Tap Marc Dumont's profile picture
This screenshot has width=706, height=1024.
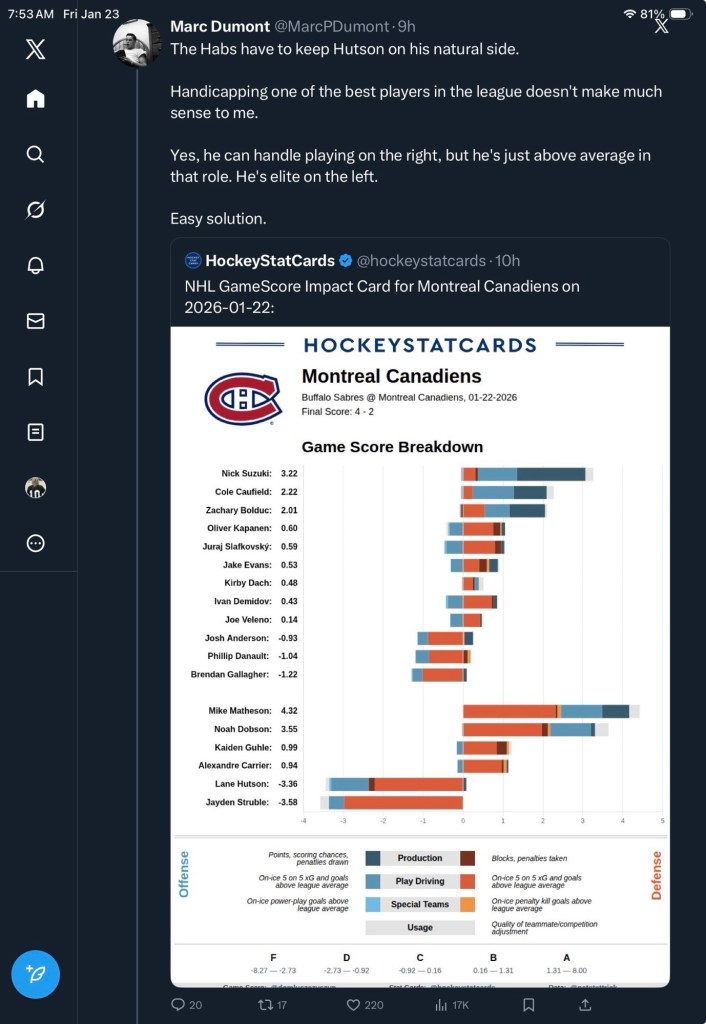[136, 43]
